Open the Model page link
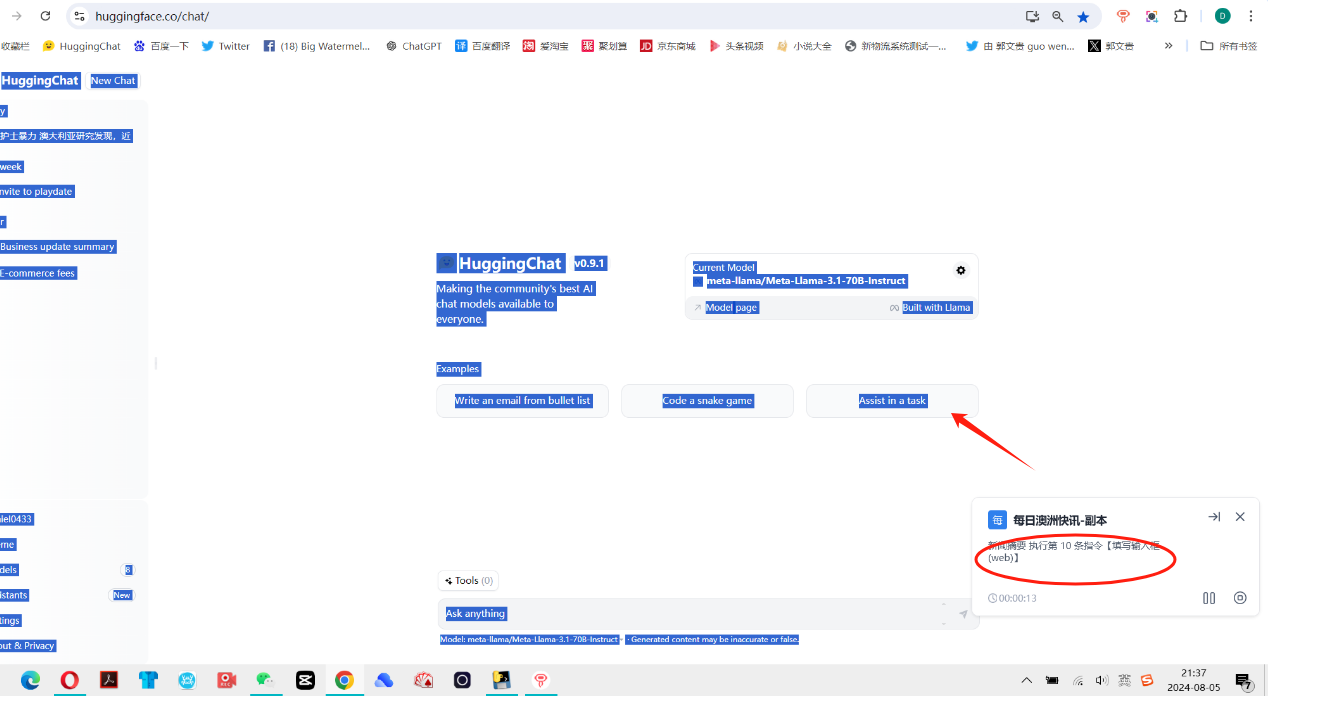The width and height of the screenshot is (1340, 709). click(731, 308)
